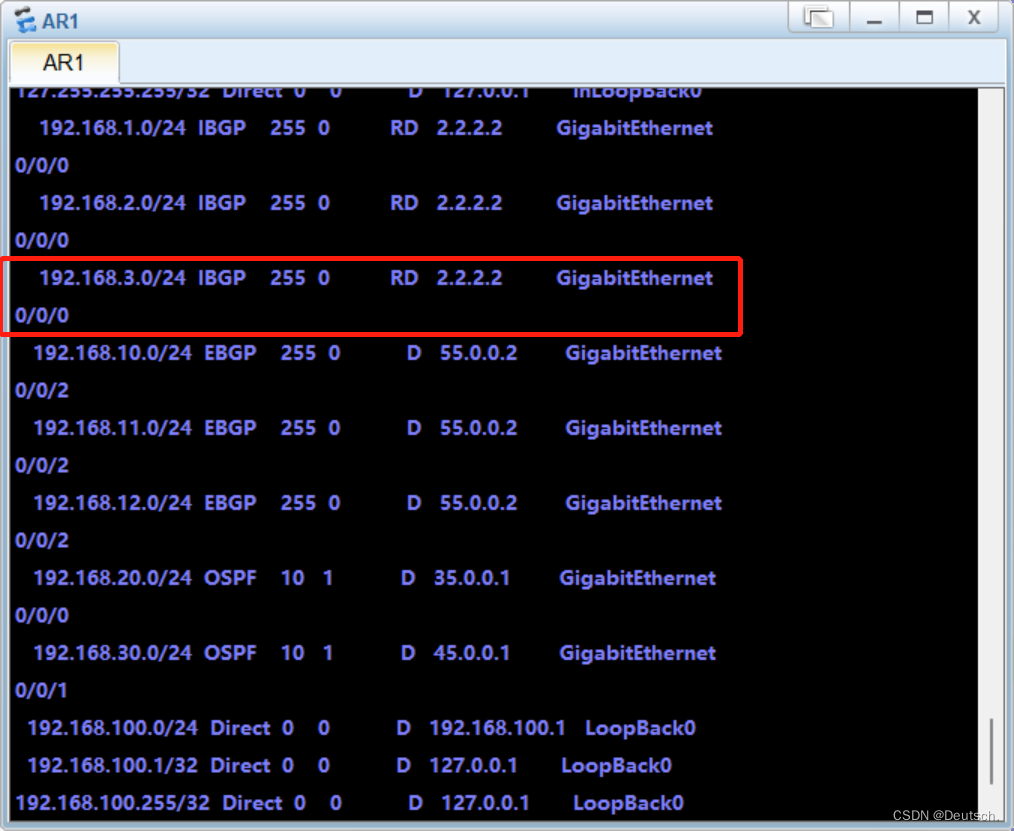Click LoopBack0 interface of 192.168.100.255/32 row

coord(628,803)
